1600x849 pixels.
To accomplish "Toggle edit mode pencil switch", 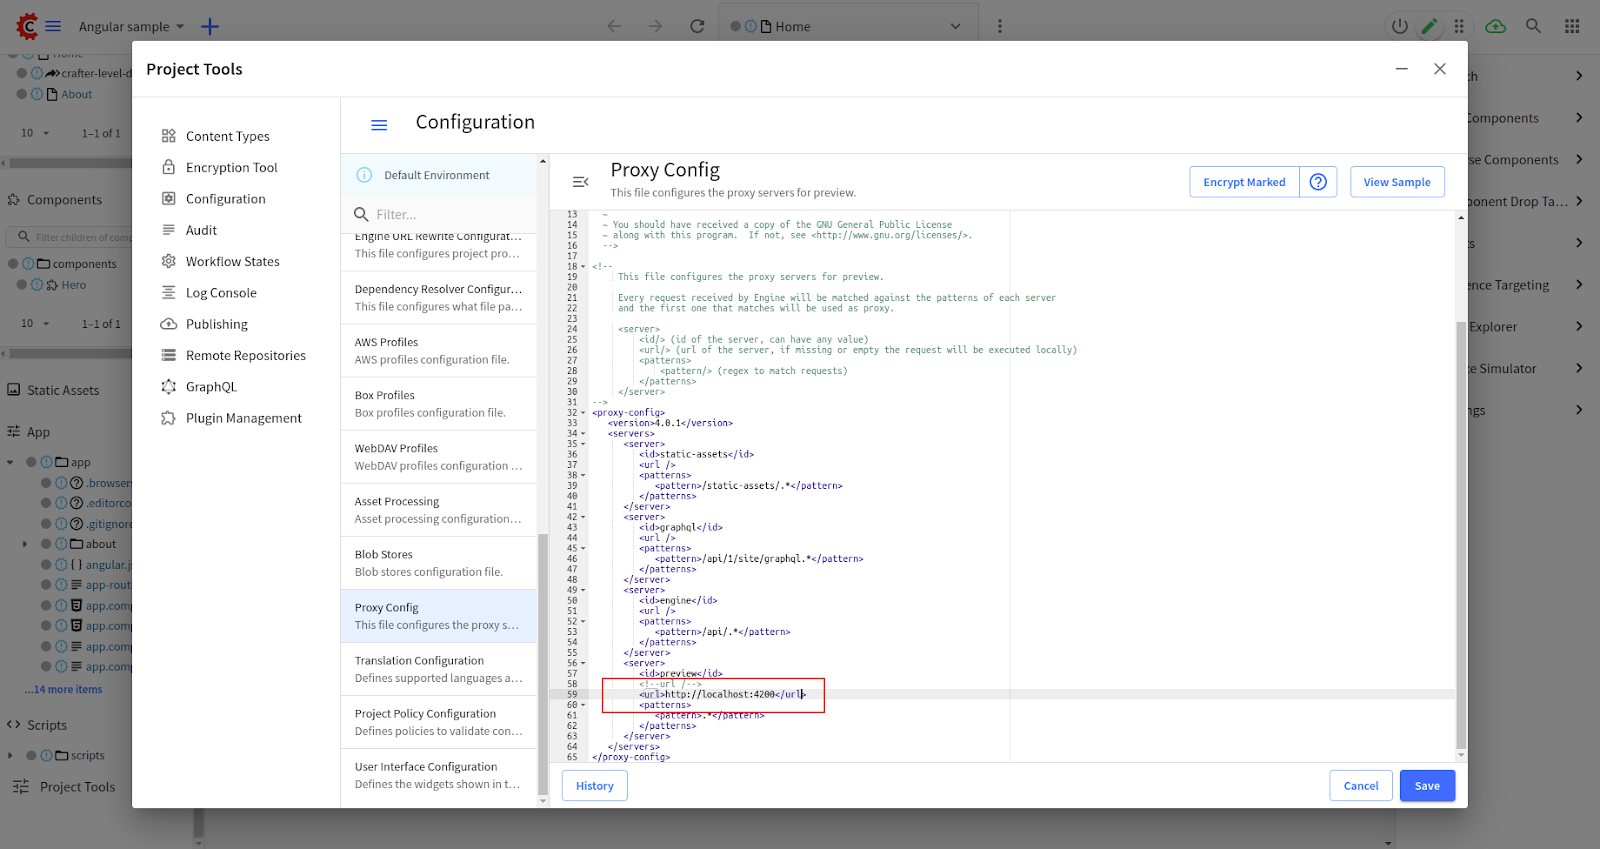I will pyautogui.click(x=1429, y=27).
